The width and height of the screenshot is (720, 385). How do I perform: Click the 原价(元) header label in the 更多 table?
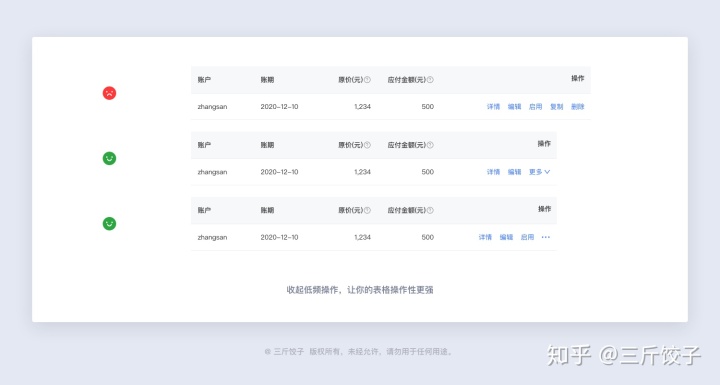pyautogui.click(x=351, y=145)
